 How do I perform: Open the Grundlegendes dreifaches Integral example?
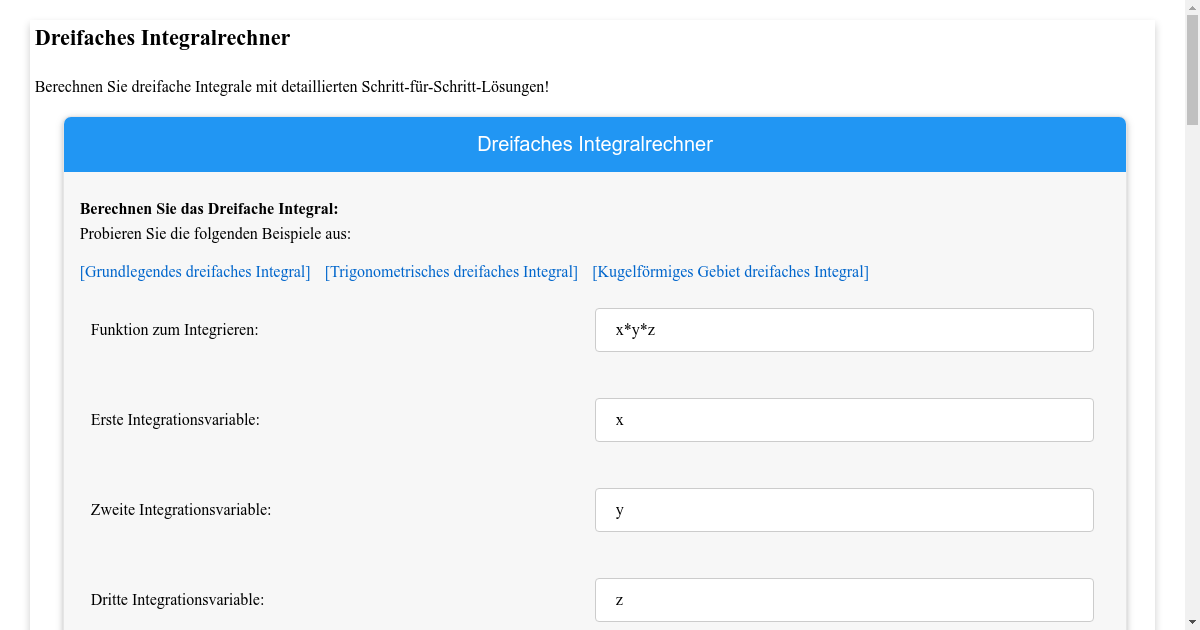194,271
